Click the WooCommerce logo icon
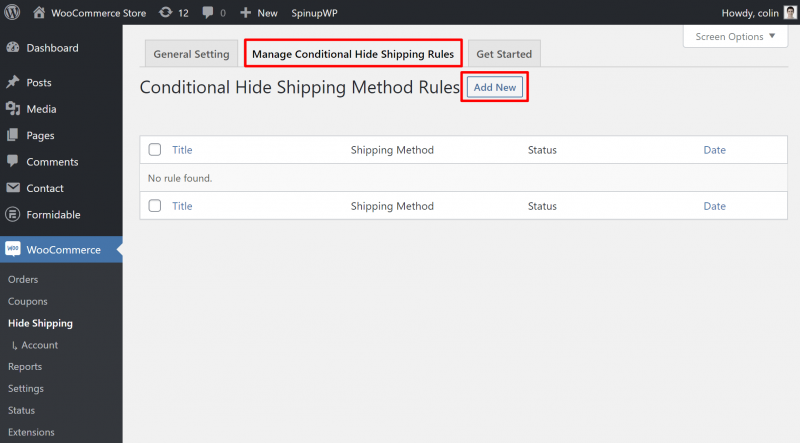The width and height of the screenshot is (800, 443). point(13,249)
